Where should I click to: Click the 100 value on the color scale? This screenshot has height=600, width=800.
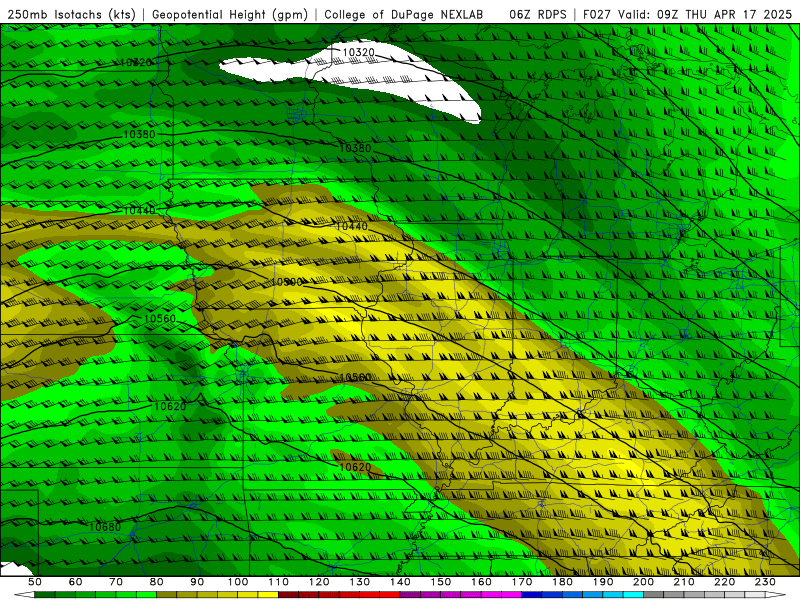point(238,582)
